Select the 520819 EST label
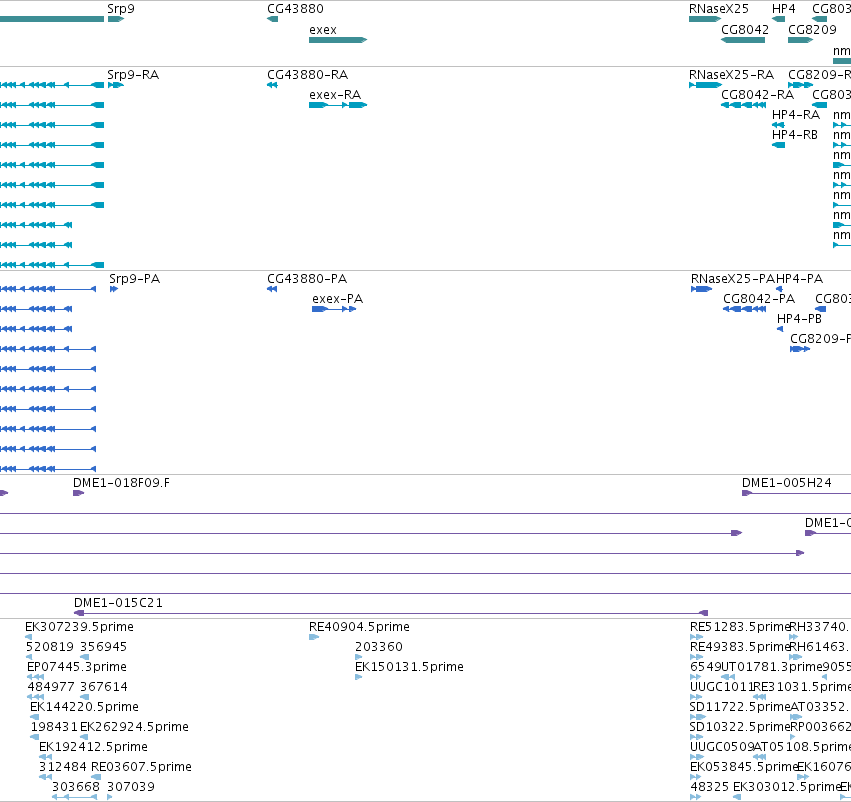The image size is (851, 802). (x=49, y=646)
